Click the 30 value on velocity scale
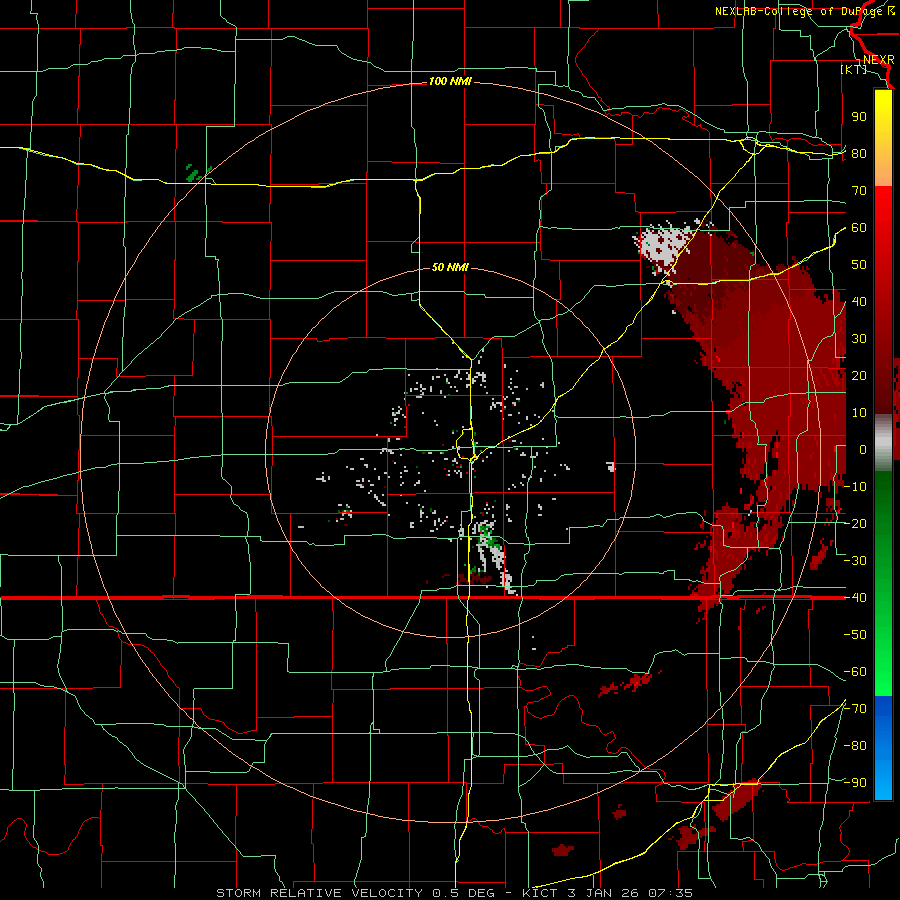This screenshot has width=900, height=900. coord(859,339)
